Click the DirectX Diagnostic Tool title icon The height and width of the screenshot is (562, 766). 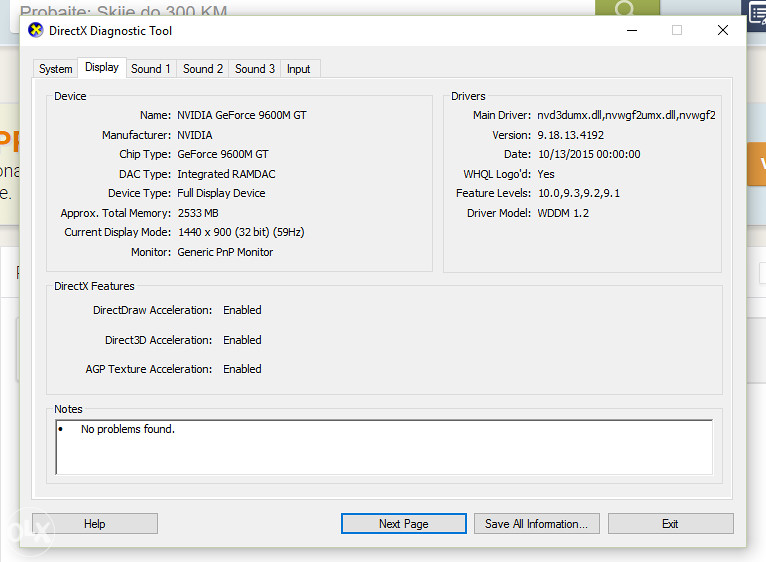tap(35, 30)
